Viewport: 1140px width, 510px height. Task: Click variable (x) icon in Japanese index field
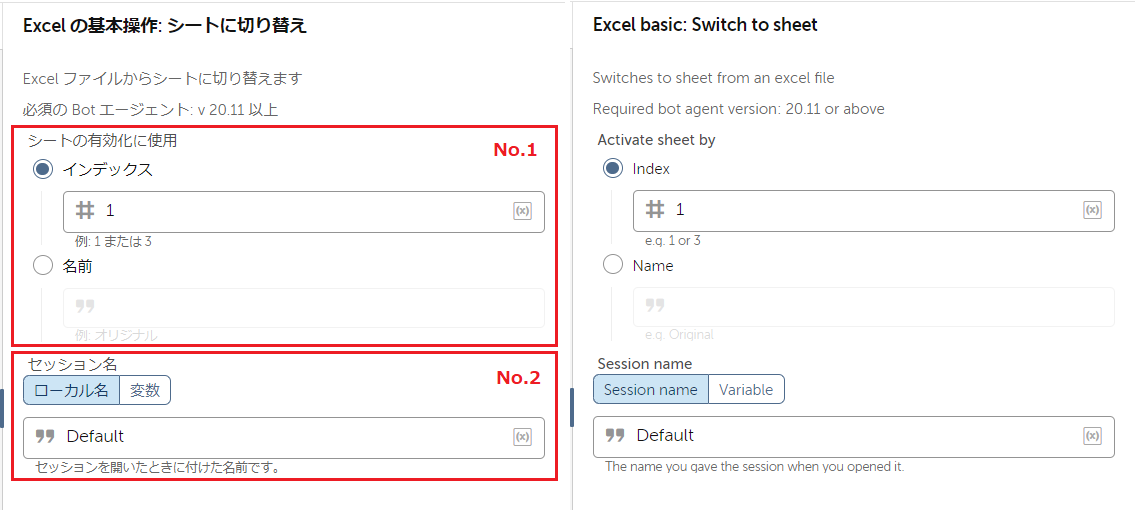click(x=522, y=211)
